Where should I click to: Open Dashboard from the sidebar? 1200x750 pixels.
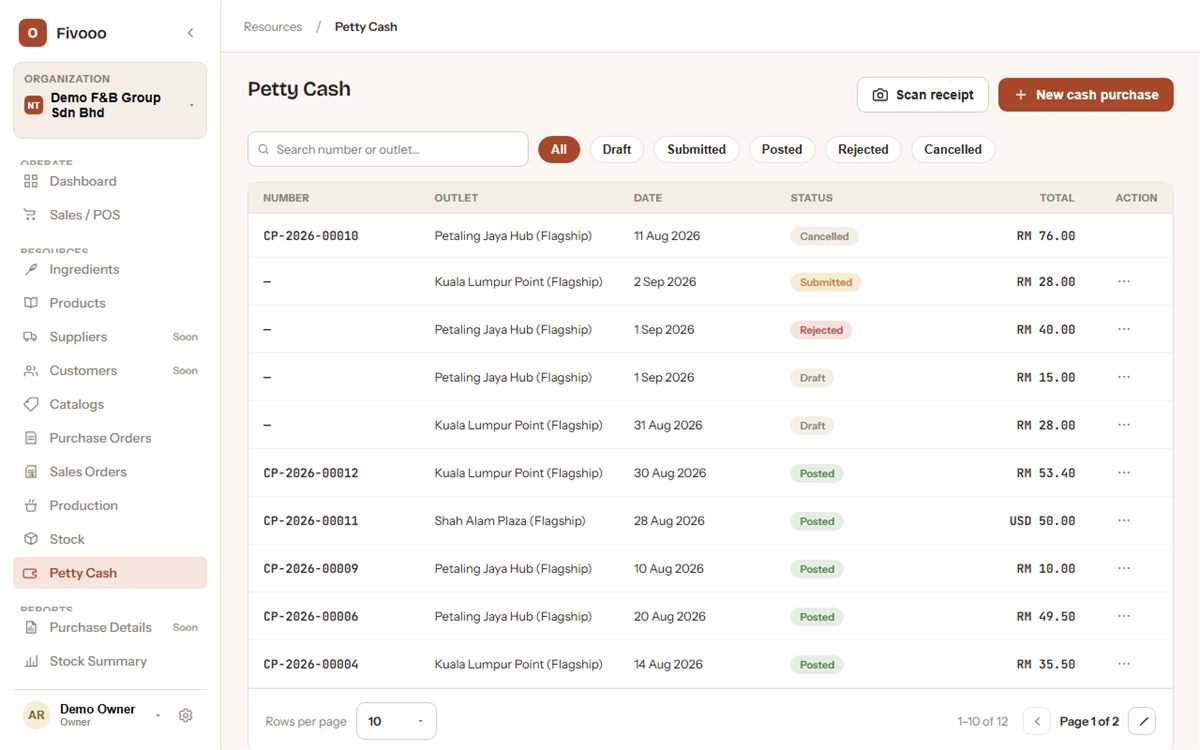110,181
